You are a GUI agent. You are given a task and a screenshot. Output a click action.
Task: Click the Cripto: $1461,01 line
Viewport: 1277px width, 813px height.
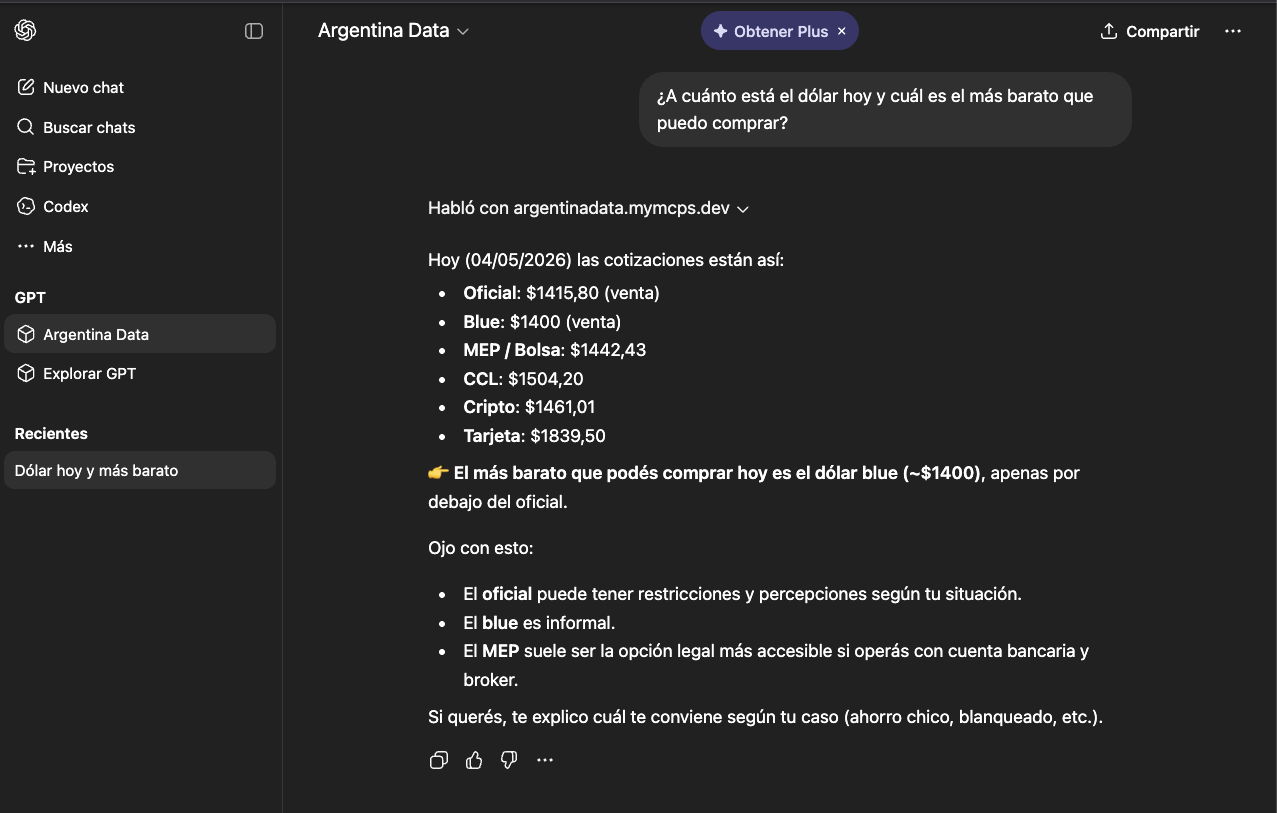[529, 407]
